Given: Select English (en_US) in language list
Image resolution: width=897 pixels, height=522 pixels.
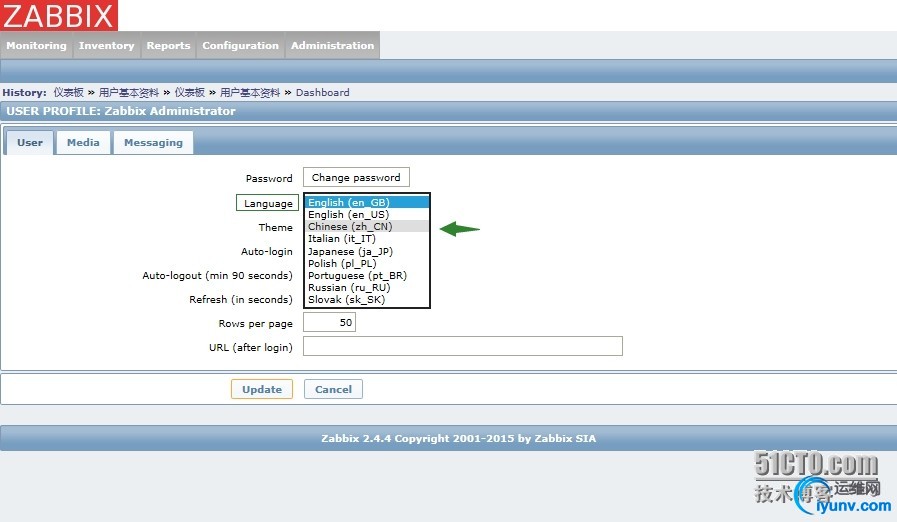Looking at the screenshot, I should coord(367,214).
